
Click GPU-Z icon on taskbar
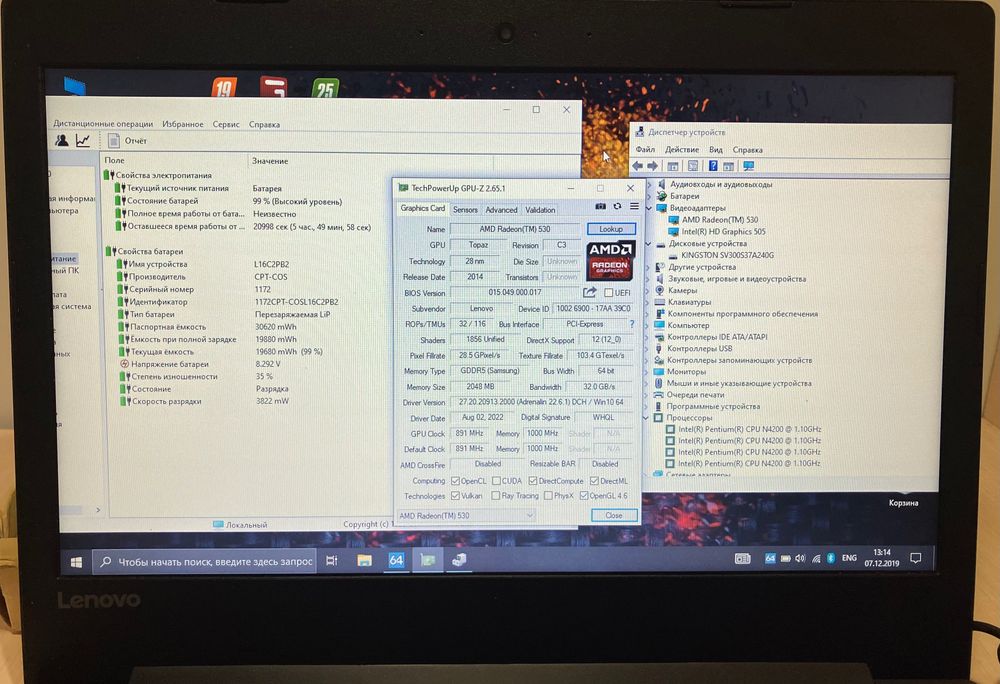coord(427,560)
